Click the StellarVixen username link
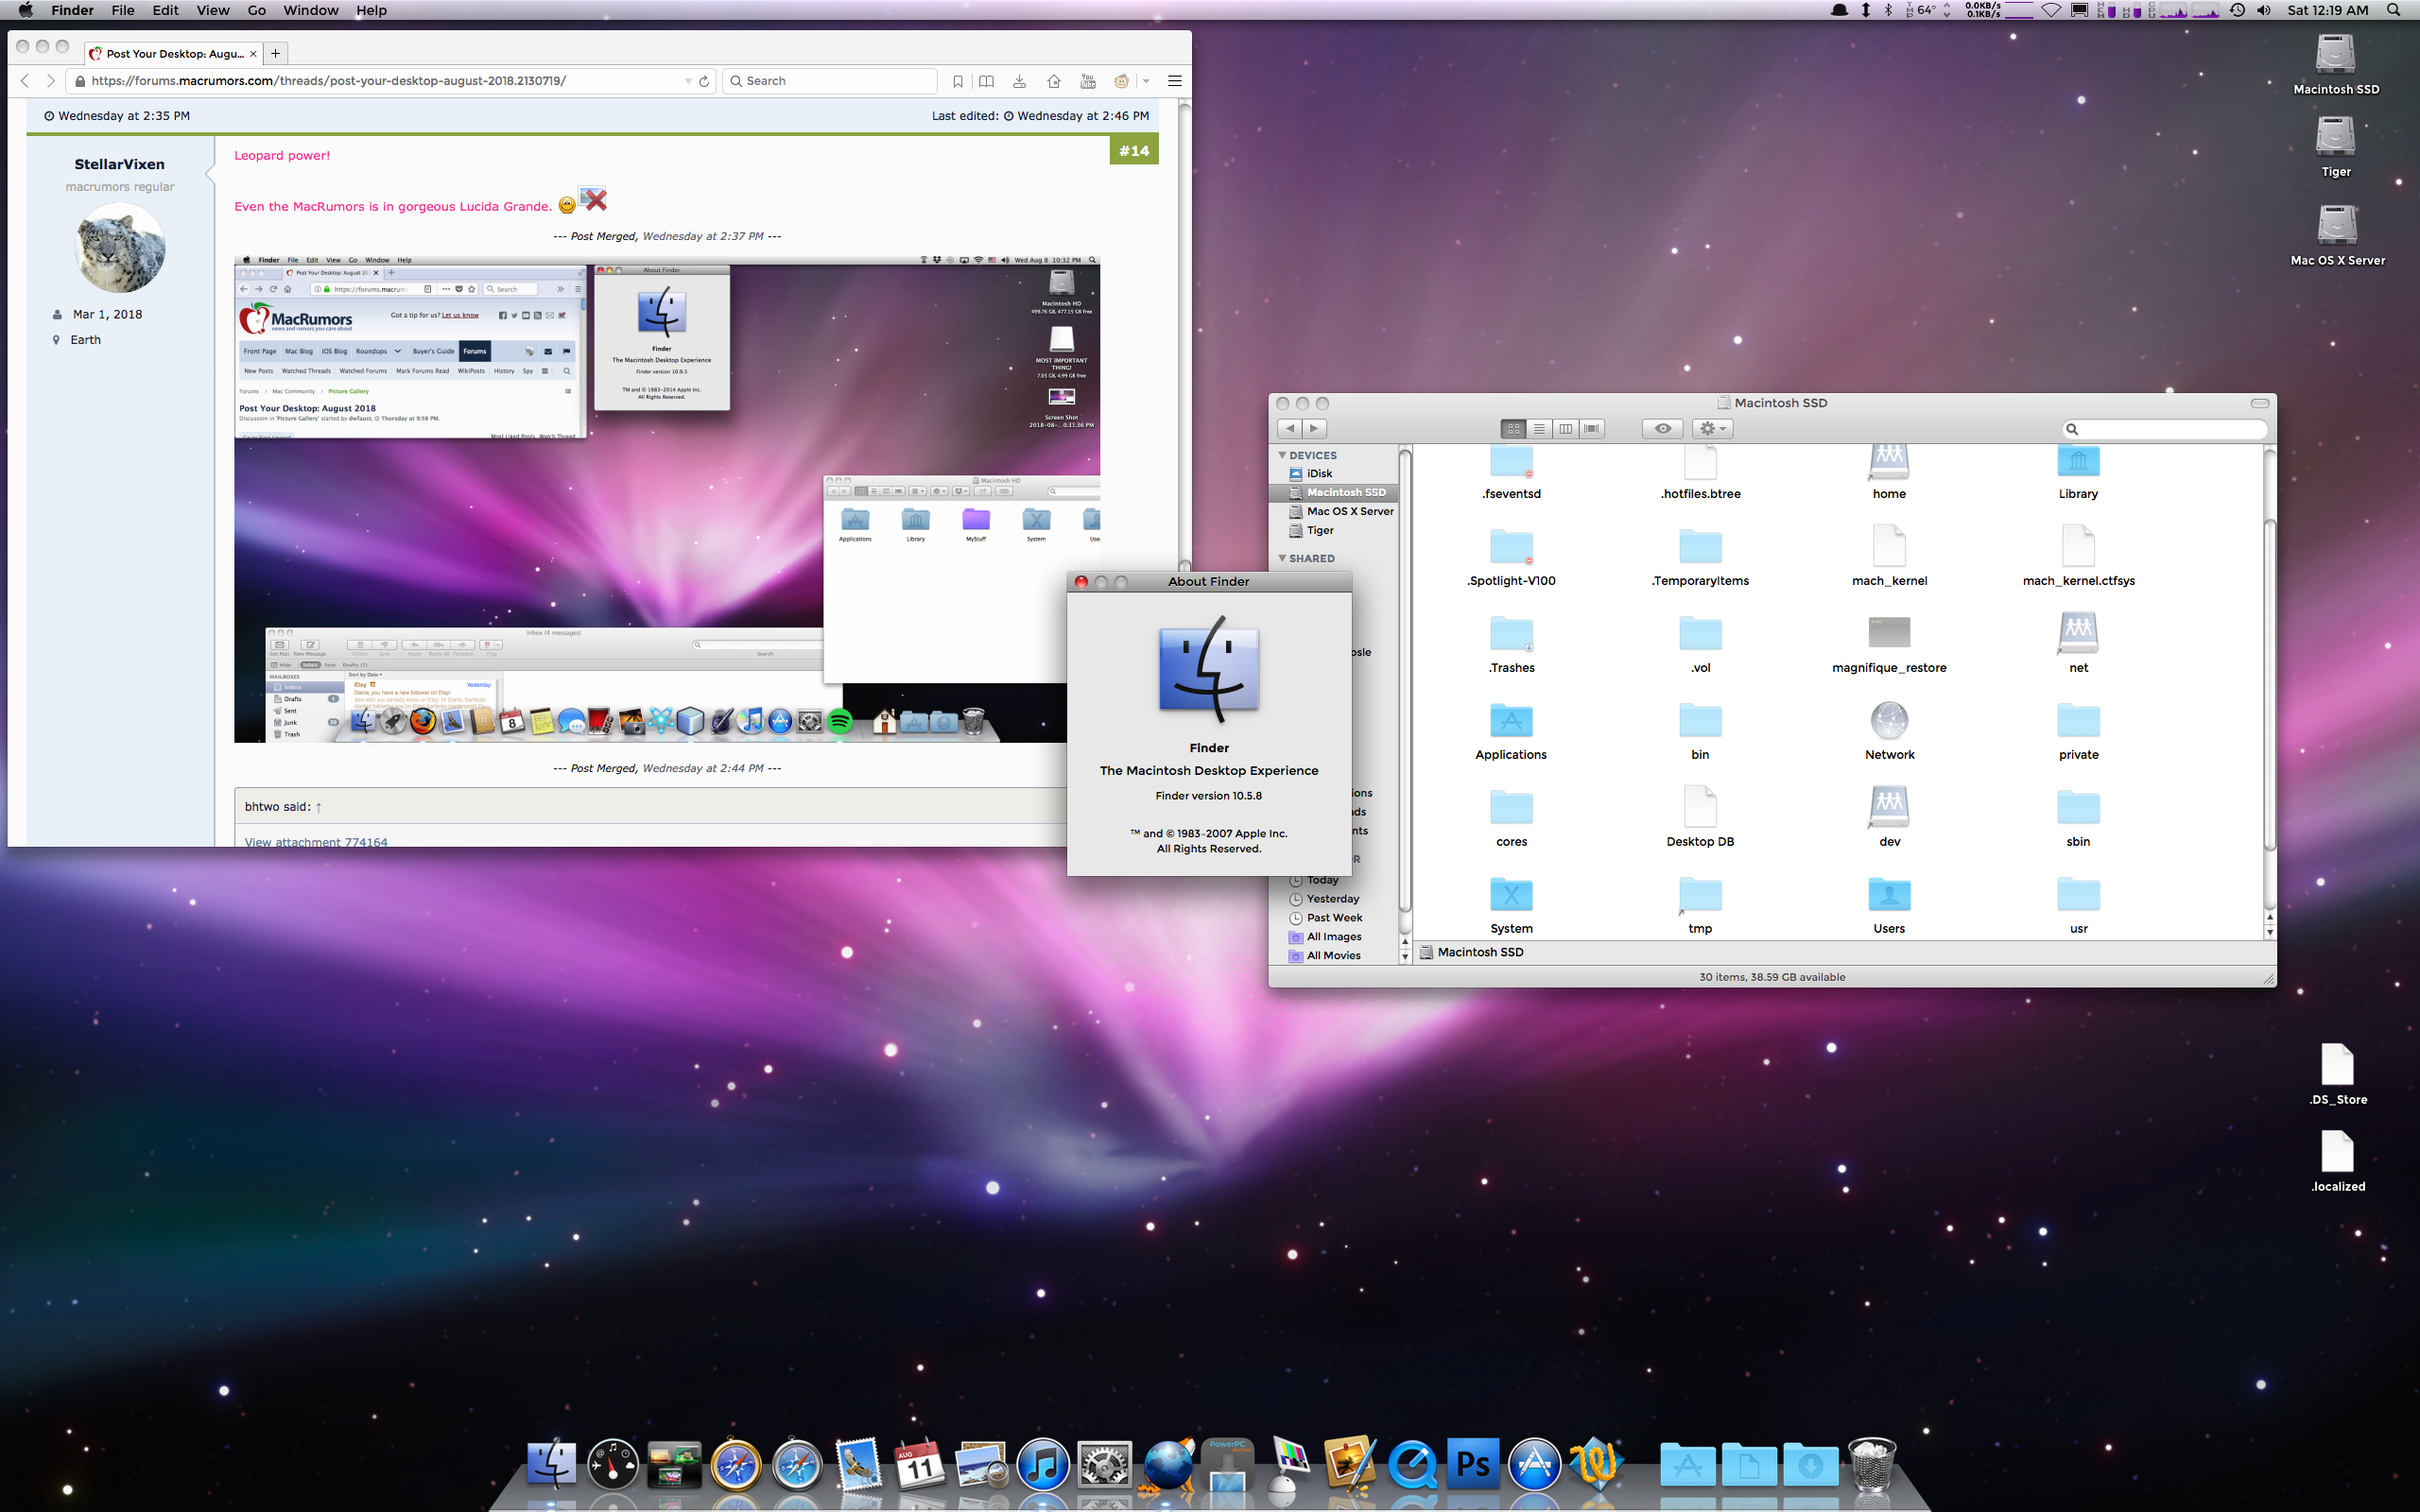Image resolution: width=2420 pixels, height=1512 pixels. pos(119,164)
